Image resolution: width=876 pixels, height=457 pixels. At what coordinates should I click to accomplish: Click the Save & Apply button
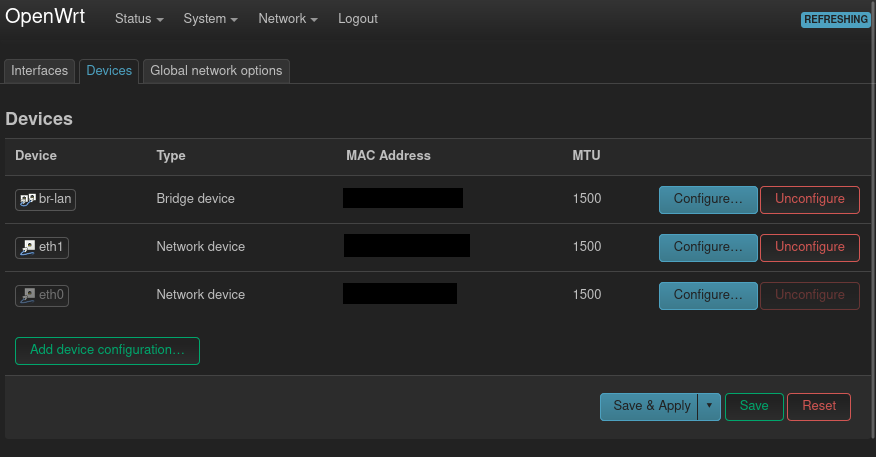pos(649,406)
